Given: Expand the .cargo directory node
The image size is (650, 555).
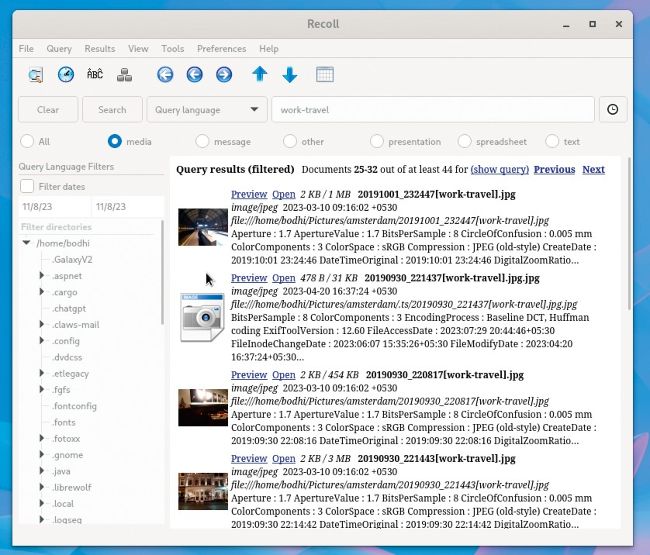Looking at the screenshot, I should click(42, 292).
